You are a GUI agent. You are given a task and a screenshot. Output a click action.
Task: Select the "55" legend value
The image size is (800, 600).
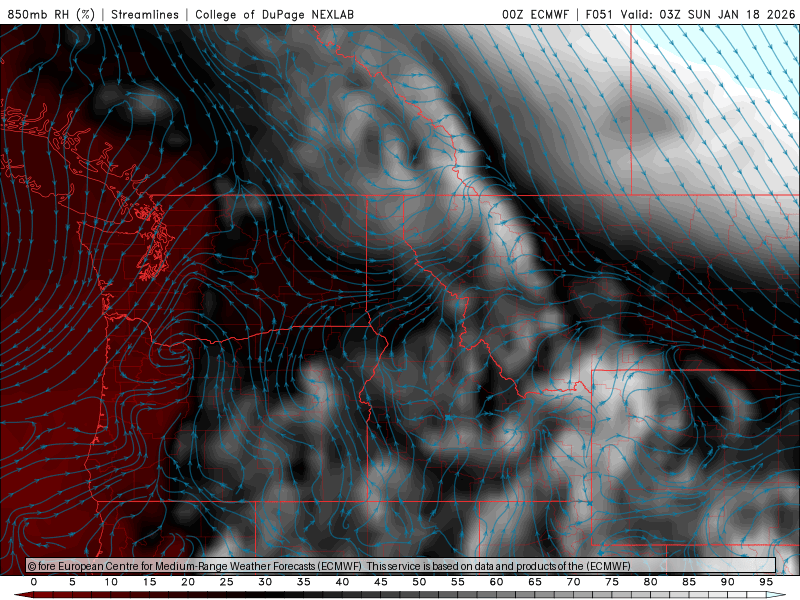tap(458, 582)
